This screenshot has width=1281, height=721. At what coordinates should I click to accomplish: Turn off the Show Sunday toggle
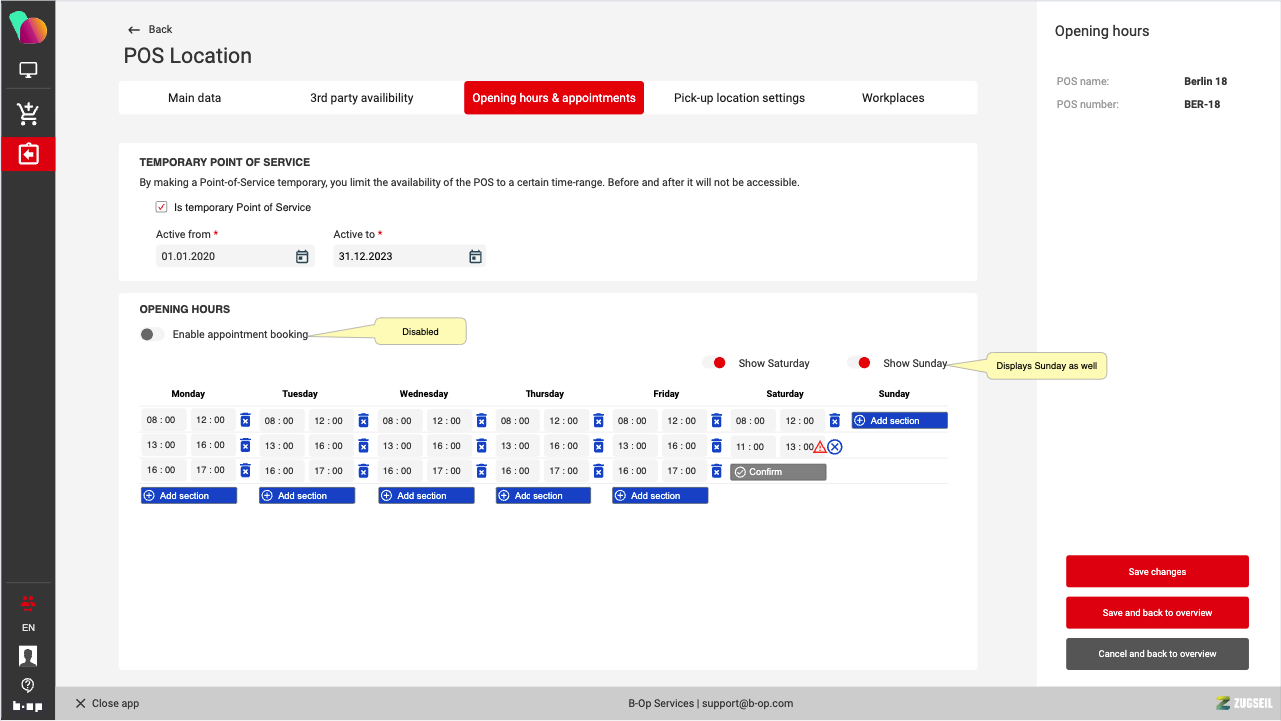859,363
